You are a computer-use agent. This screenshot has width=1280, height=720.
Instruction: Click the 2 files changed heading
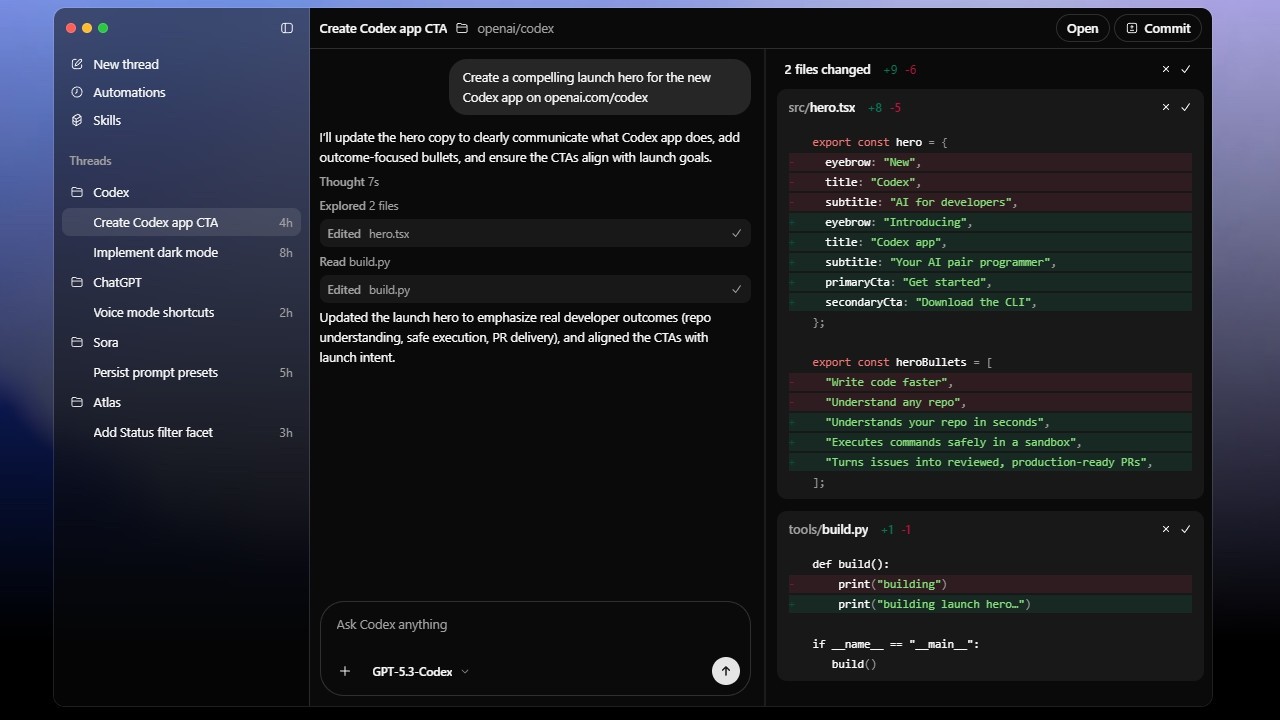(827, 69)
